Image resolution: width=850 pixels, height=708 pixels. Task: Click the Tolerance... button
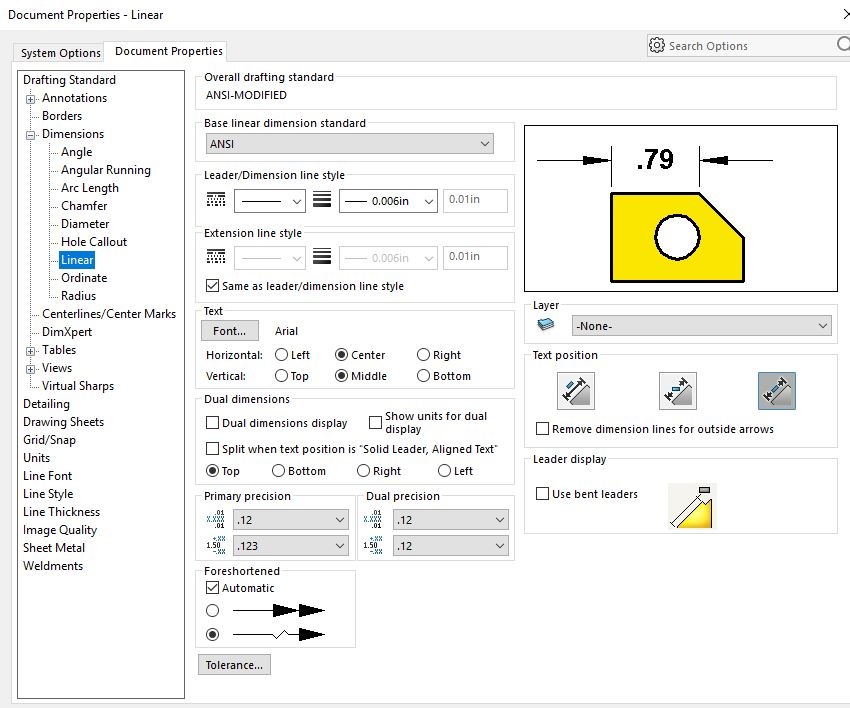coord(234,665)
